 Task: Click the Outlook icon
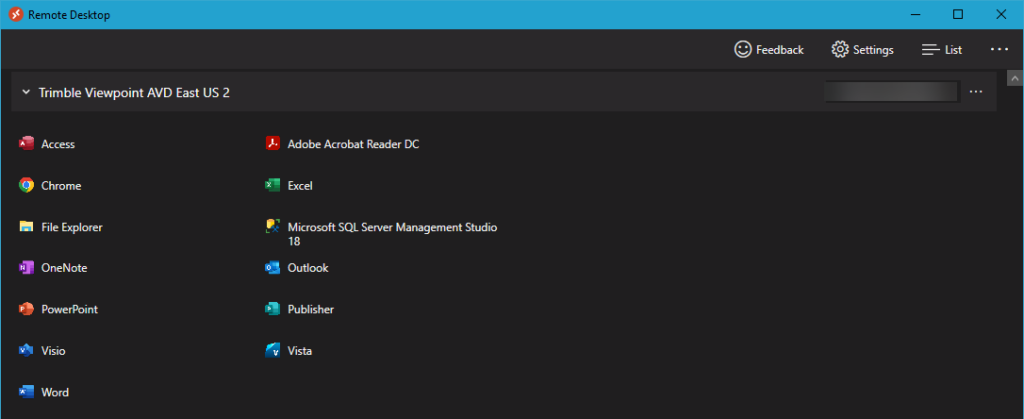[272, 268]
